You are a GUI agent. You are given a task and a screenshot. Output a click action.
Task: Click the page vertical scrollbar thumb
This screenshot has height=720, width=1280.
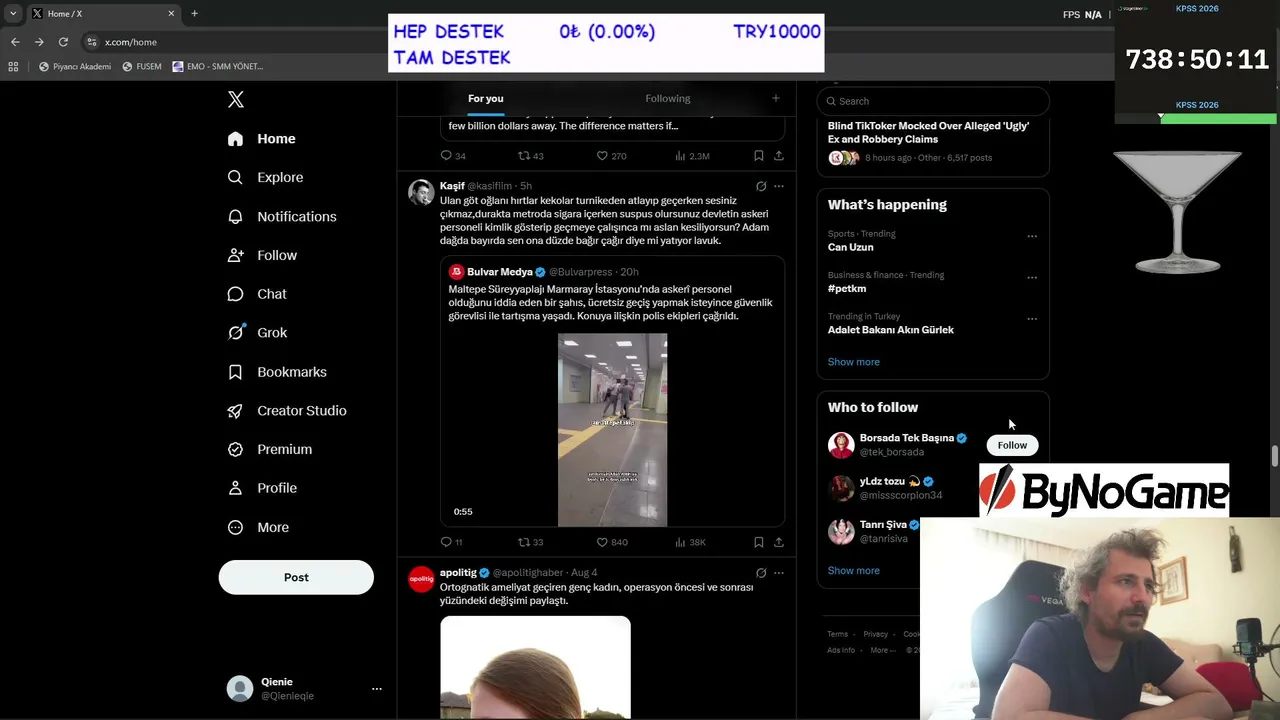click(1274, 456)
